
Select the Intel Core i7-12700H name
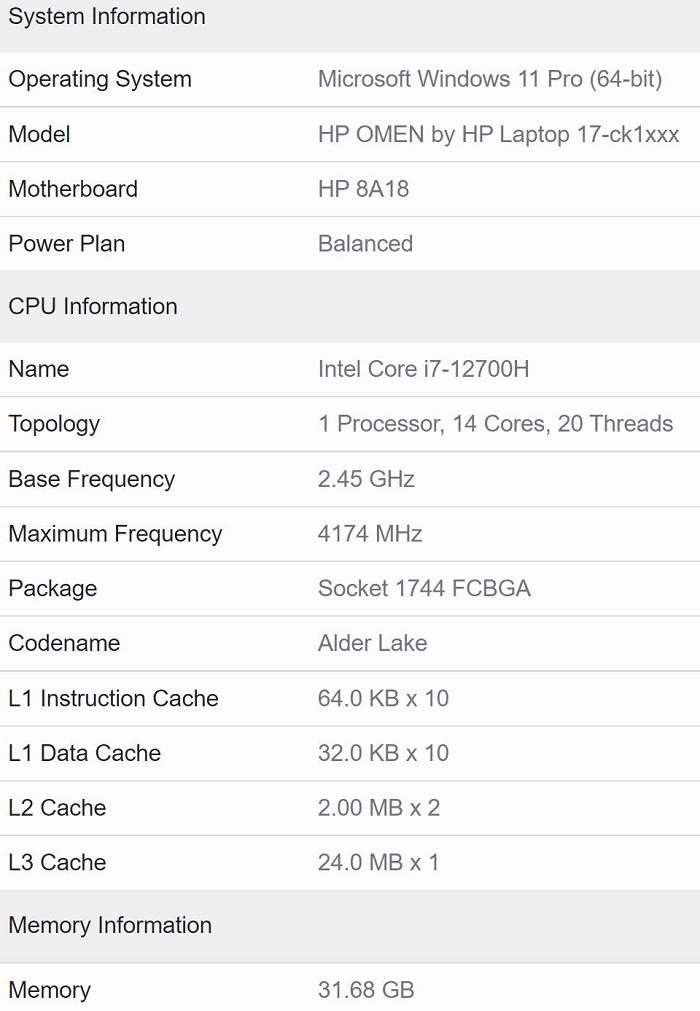(x=423, y=369)
